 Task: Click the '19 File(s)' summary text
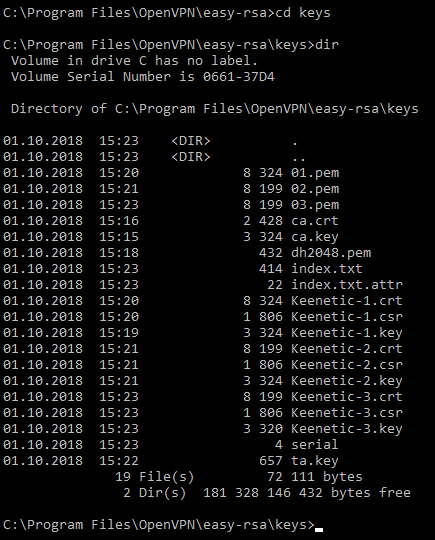pyautogui.click(x=155, y=477)
